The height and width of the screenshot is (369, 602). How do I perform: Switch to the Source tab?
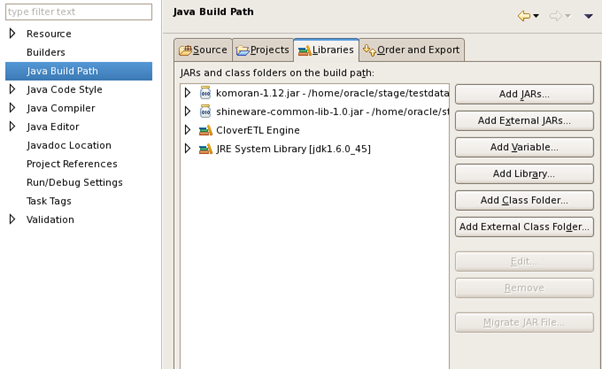(x=203, y=50)
